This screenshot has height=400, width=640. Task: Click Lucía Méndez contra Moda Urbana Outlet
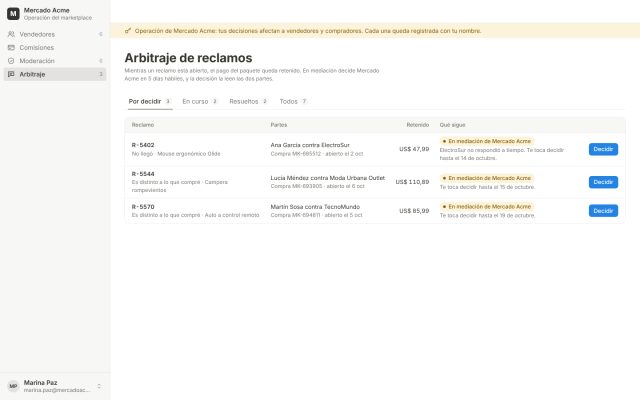coord(327,178)
